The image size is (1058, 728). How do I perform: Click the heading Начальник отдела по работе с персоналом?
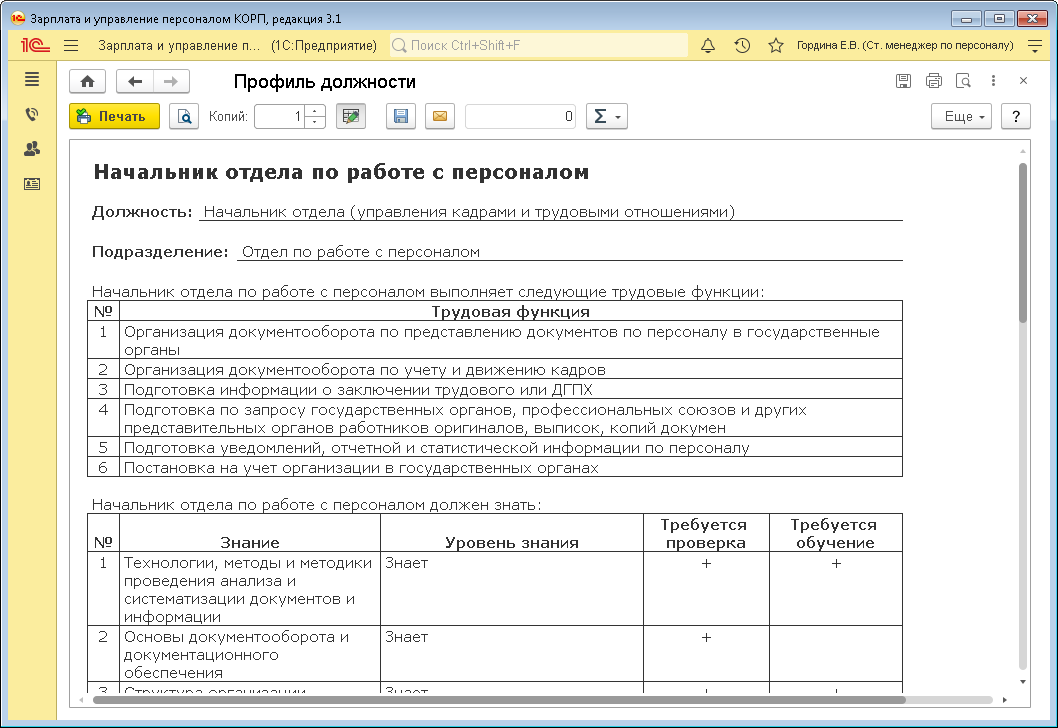[341, 172]
